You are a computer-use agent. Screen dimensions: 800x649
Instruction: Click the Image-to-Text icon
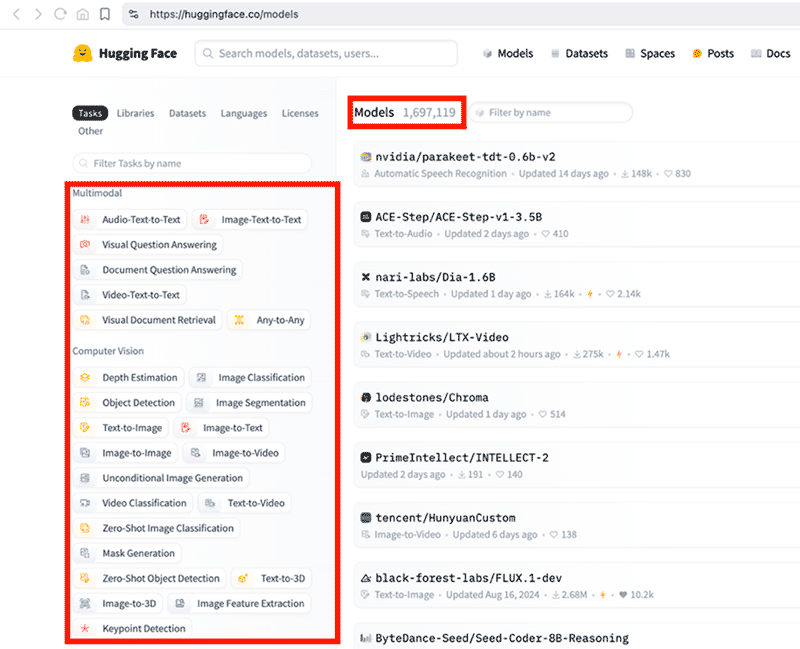[x=186, y=428]
